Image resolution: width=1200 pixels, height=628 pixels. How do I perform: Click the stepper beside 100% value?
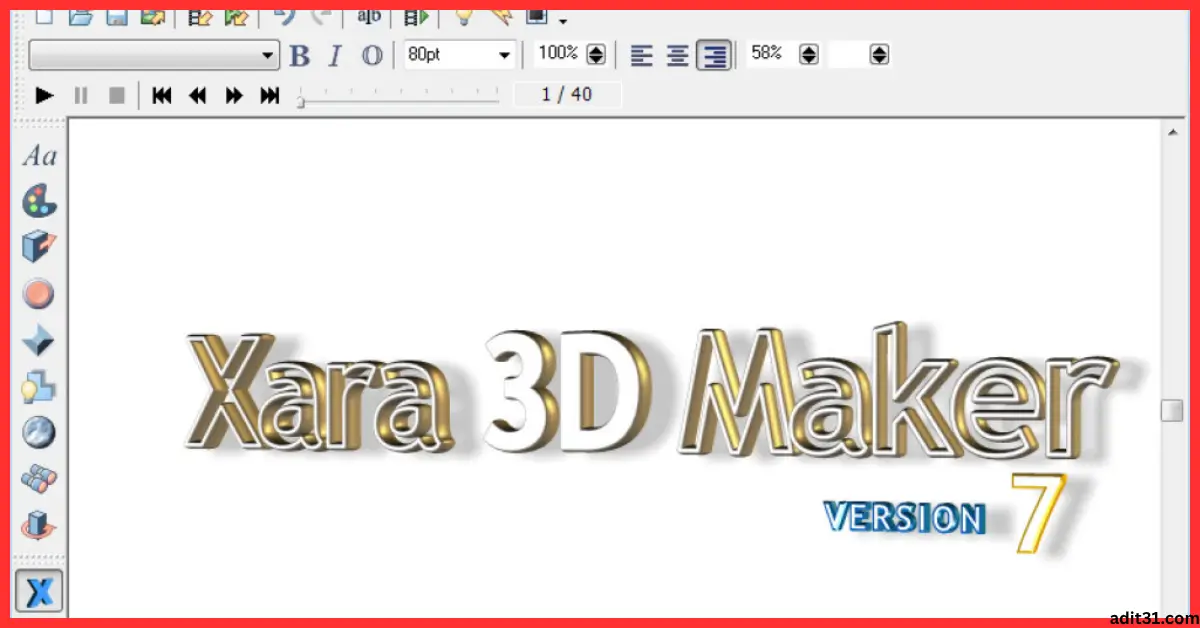(596, 55)
